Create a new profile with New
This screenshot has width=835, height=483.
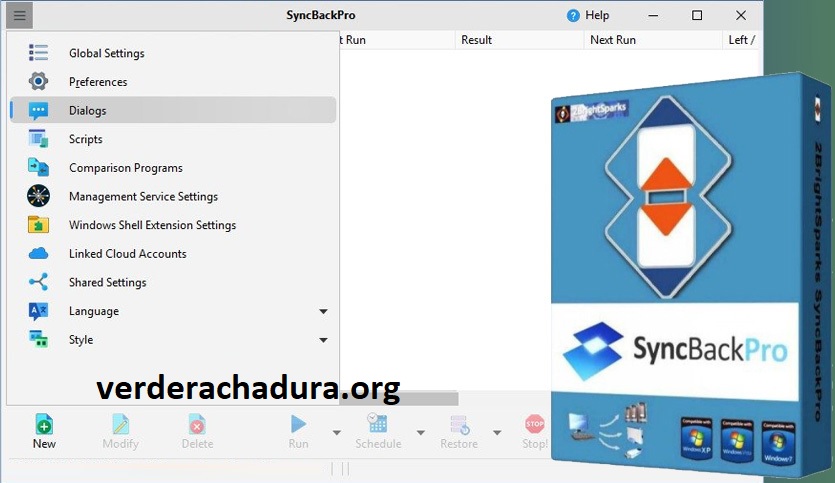44,432
